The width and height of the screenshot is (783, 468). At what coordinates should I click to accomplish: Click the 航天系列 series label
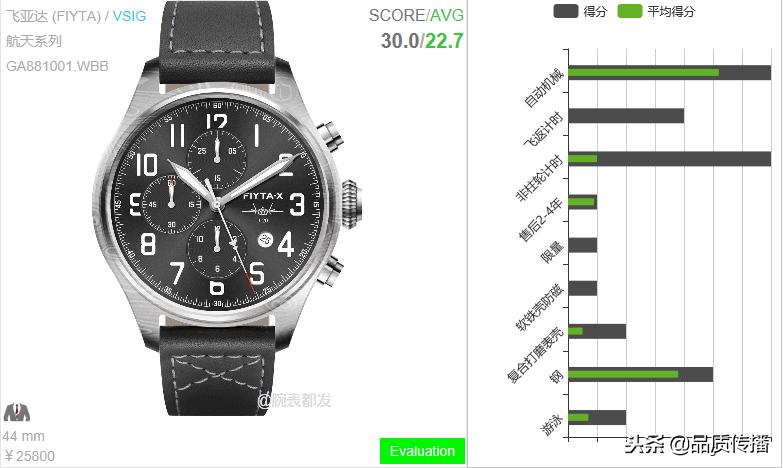(x=34, y=41)
